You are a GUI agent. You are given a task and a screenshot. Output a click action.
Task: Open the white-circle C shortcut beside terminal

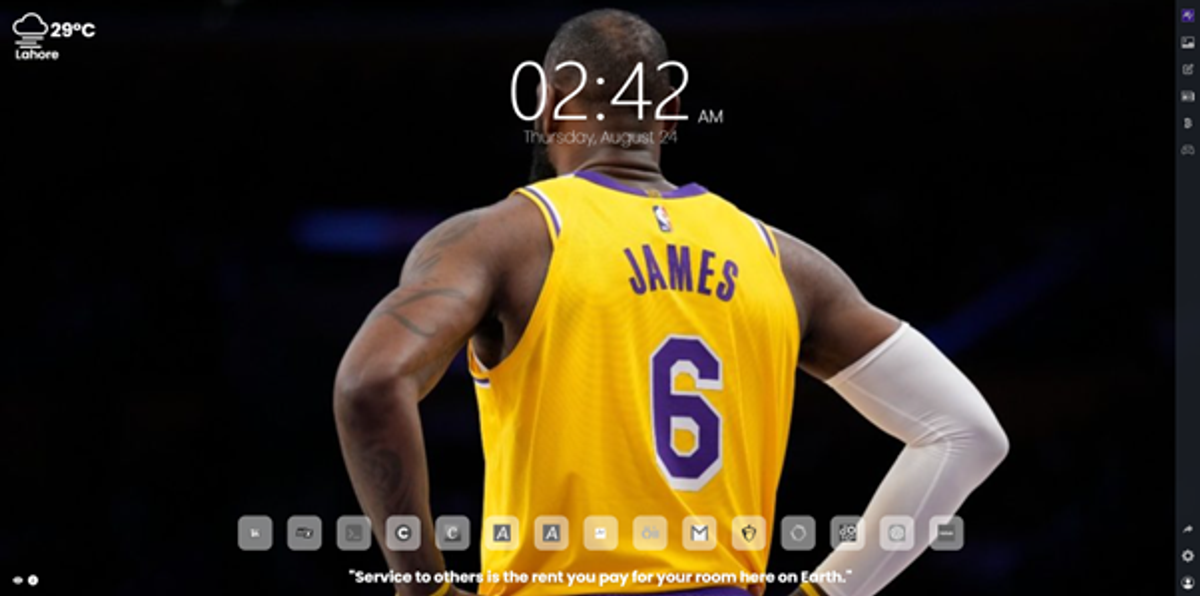(403, 533)
